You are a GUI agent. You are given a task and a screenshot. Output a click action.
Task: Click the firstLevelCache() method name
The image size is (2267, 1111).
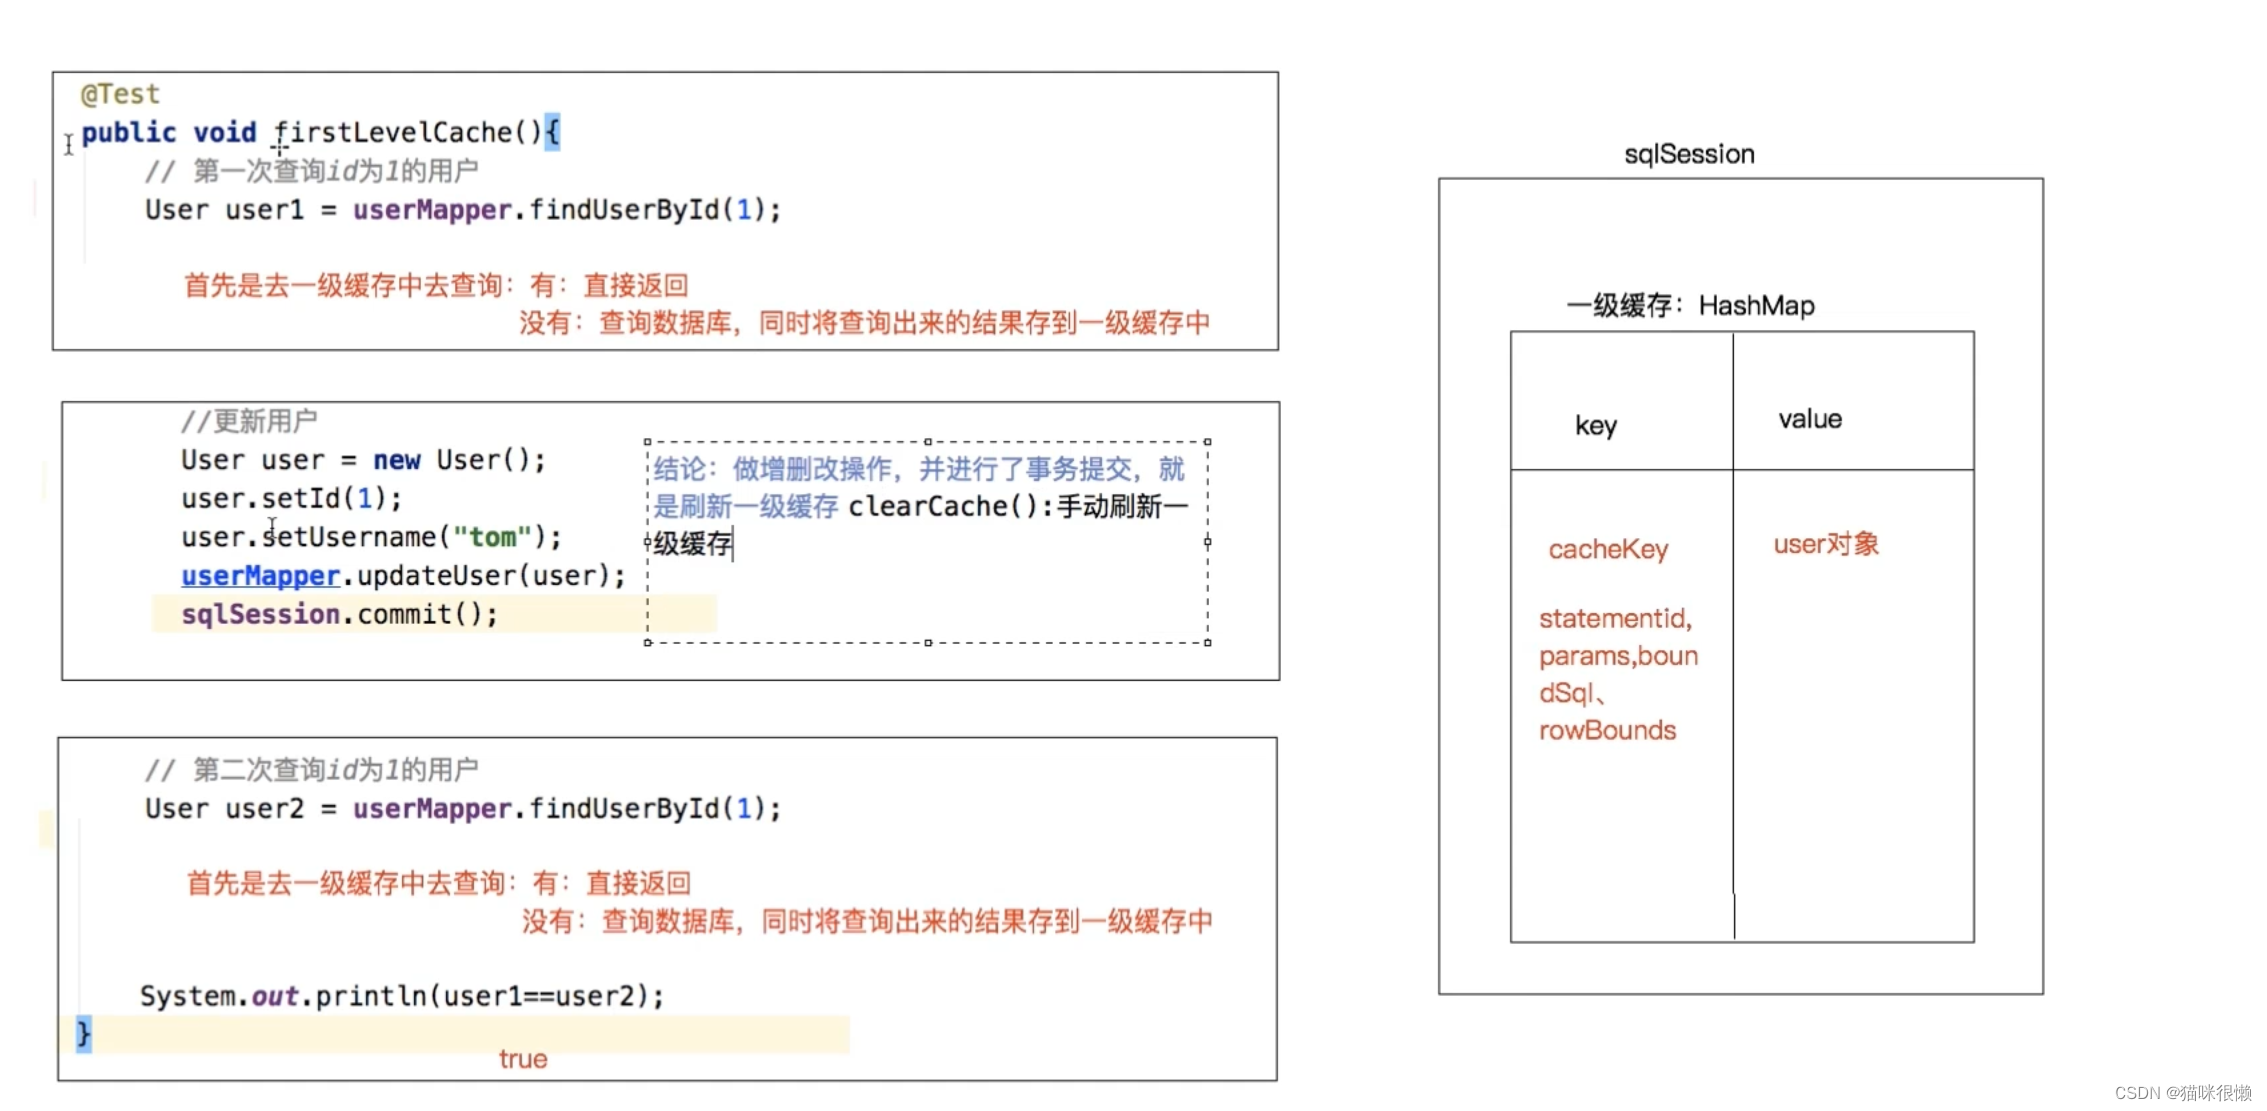tap(408, 132)
